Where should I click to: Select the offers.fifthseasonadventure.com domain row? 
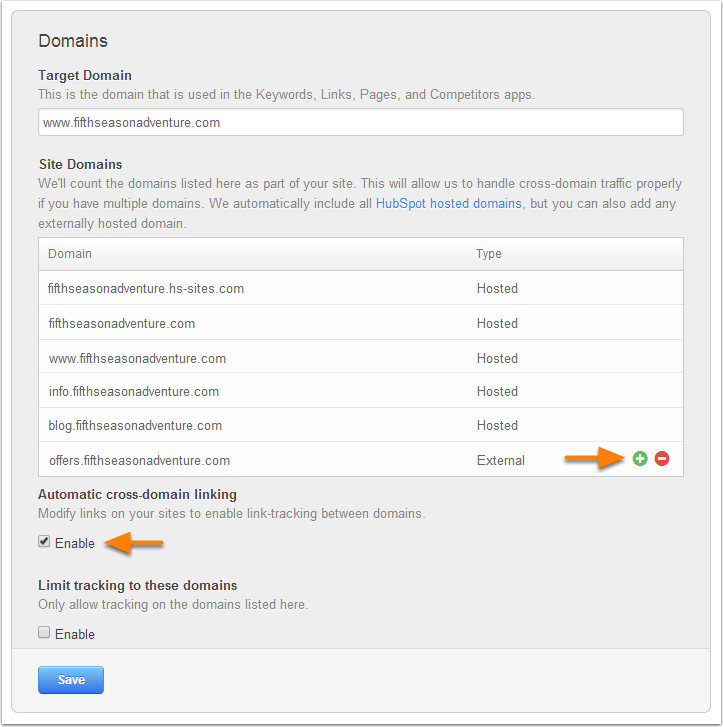coord(361,459)
